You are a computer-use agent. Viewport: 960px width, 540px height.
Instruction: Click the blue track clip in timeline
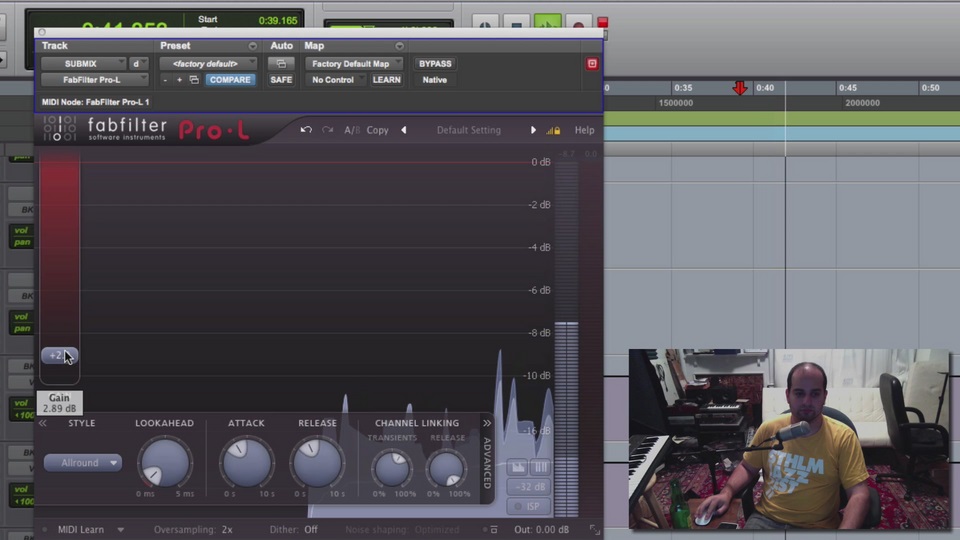[782, 133]
